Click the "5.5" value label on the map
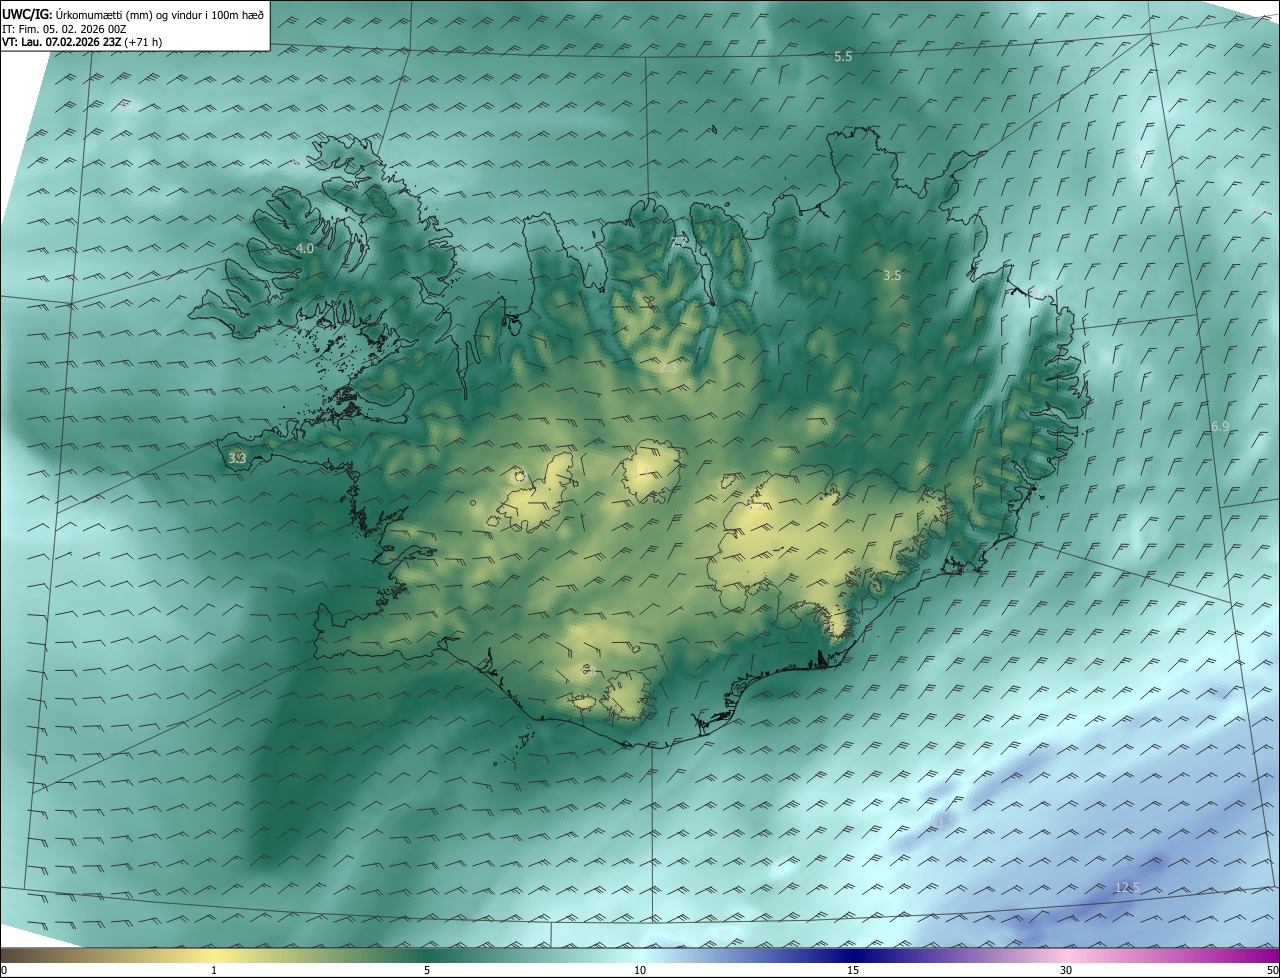 pyautogui.click(x=843, y=57)
